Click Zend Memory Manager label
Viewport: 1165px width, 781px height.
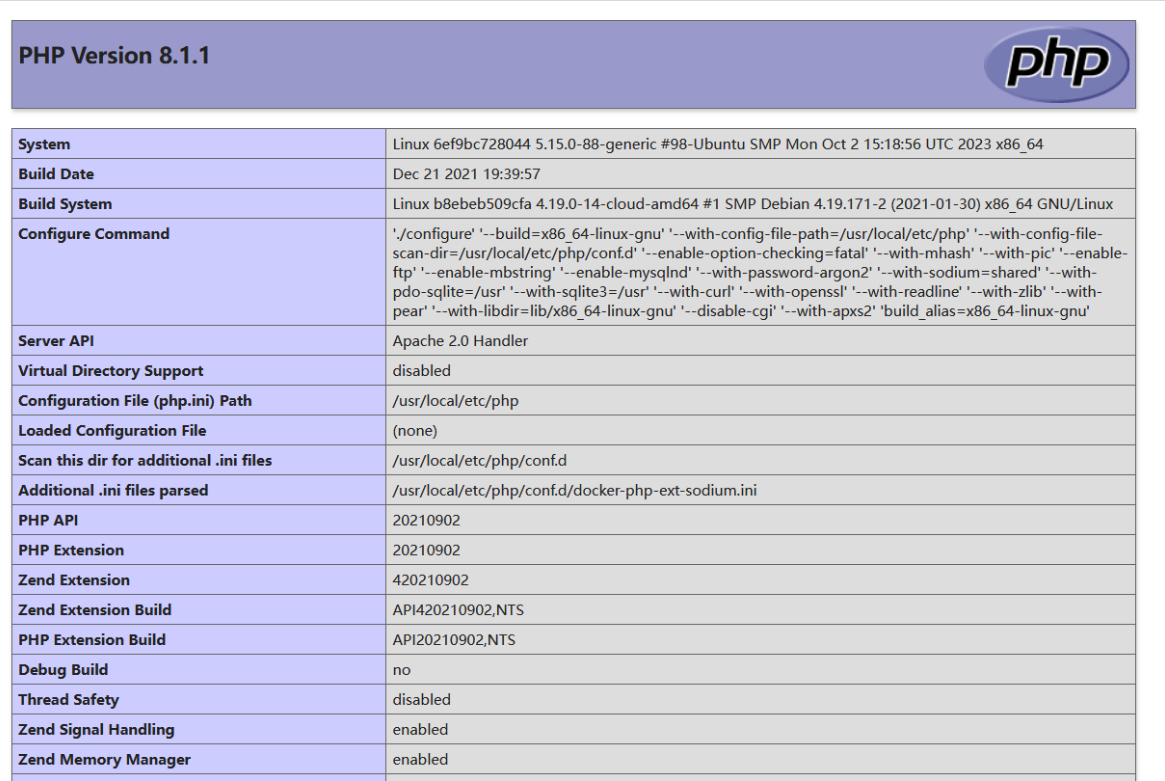[105, 759]
